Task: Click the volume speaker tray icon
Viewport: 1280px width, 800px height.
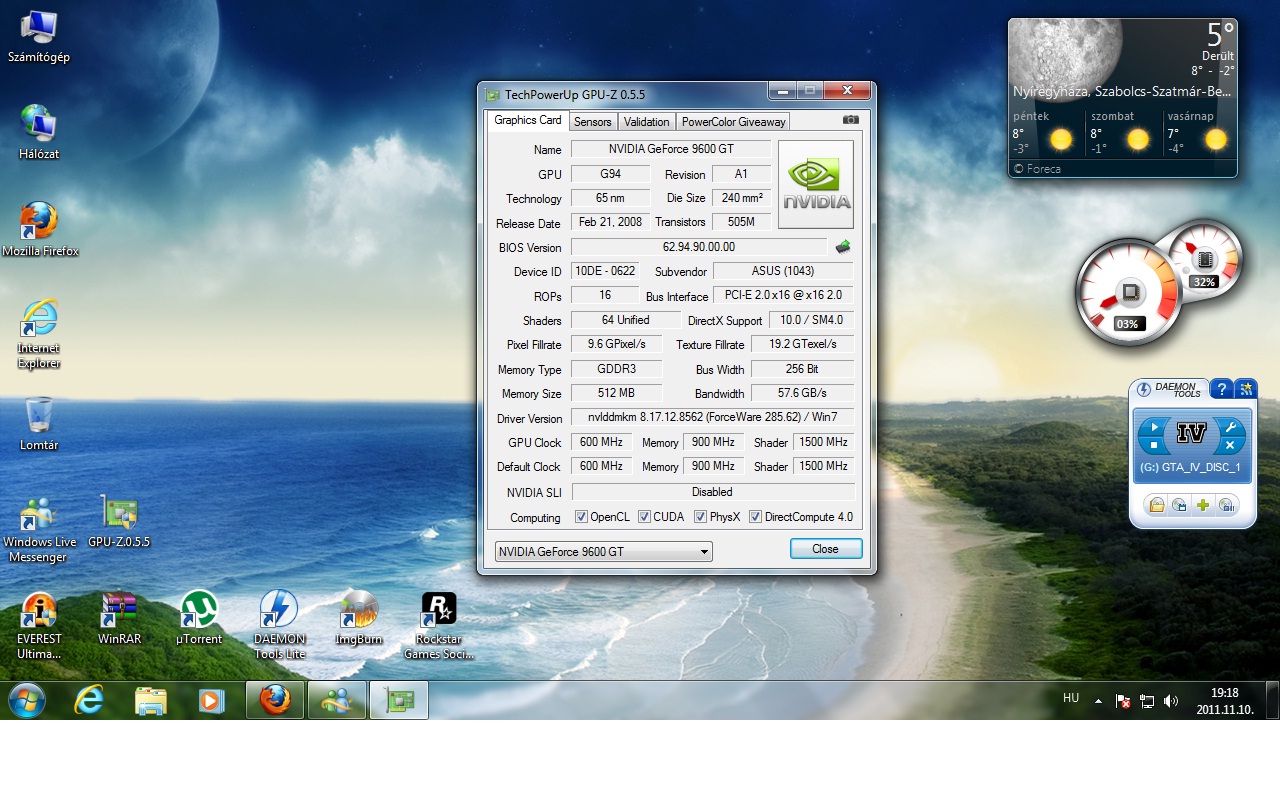Action: coord(1171,701)
